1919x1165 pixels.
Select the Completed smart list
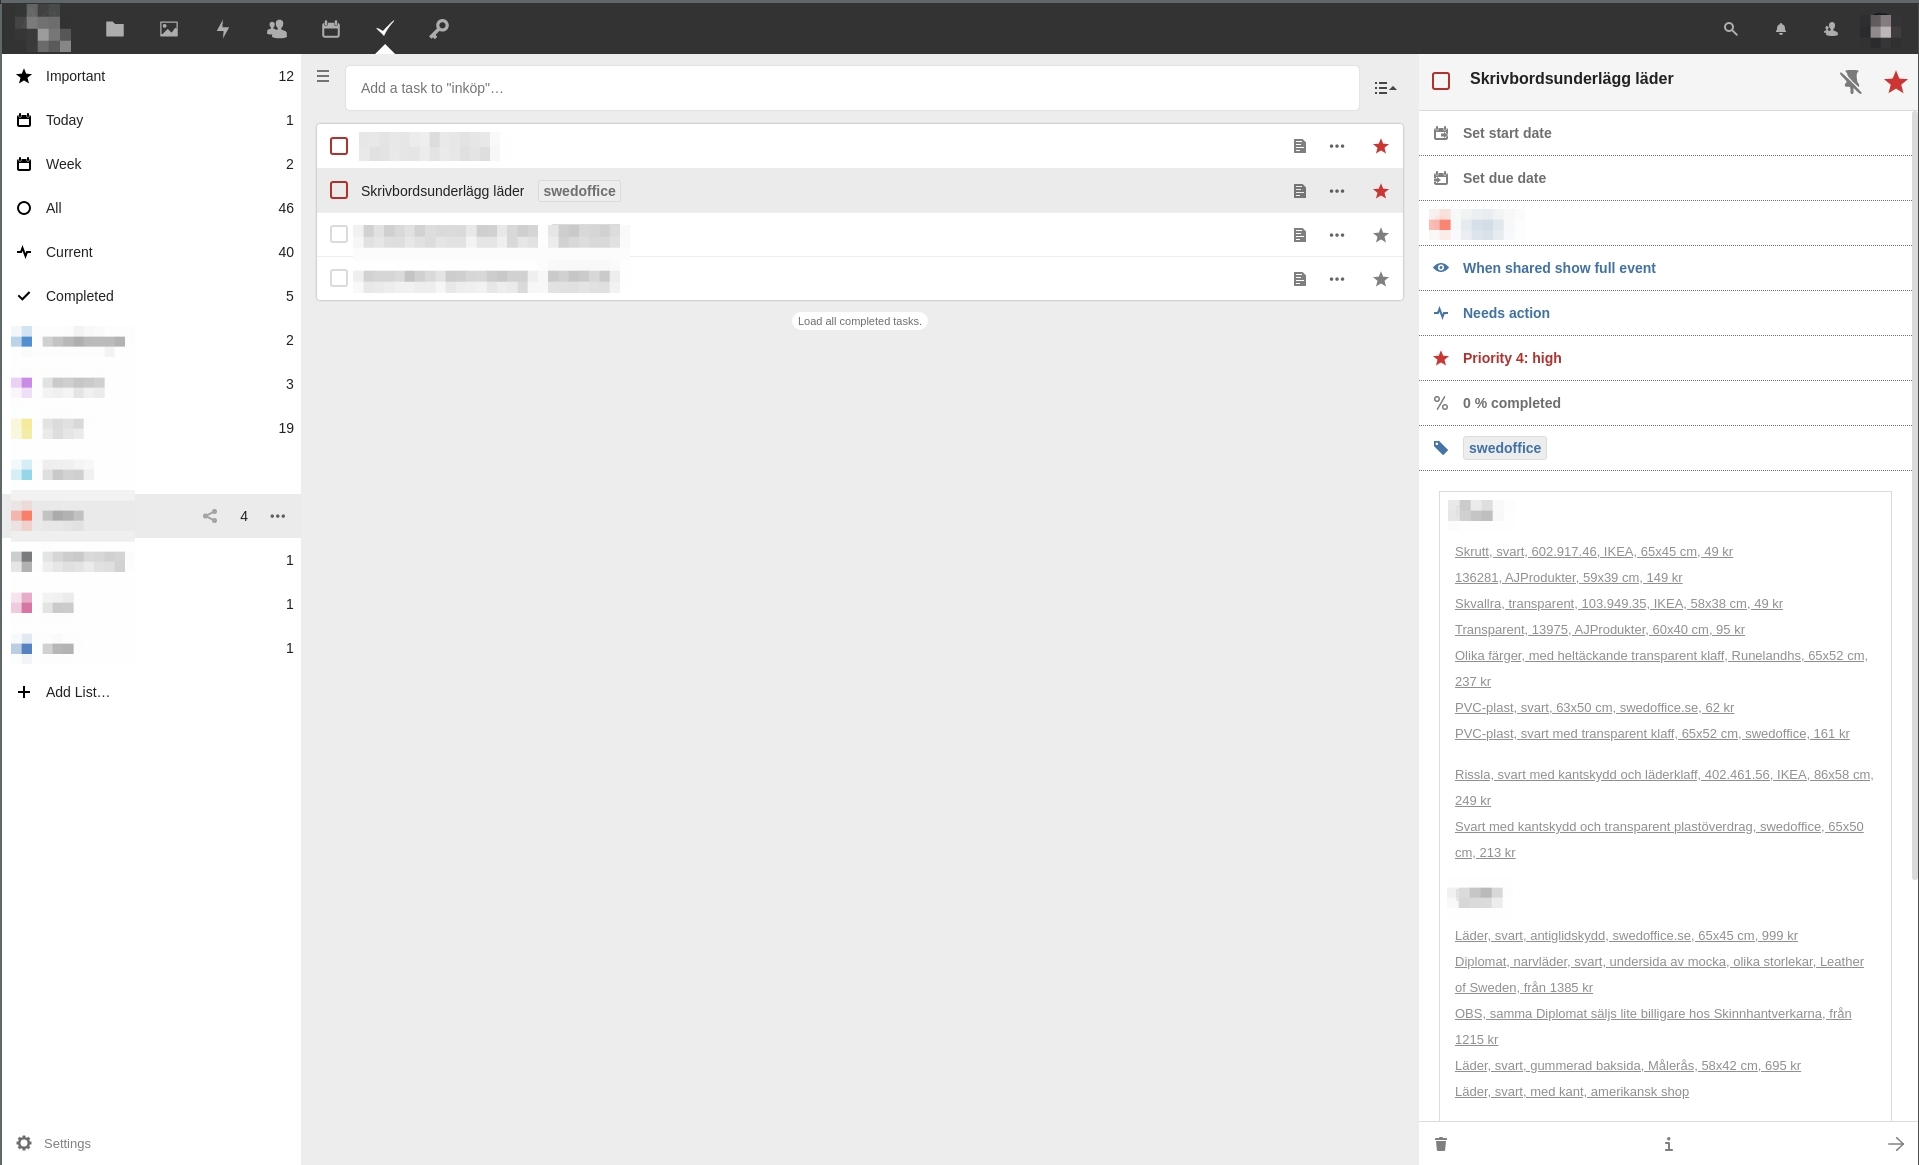(x=78, y=296)
